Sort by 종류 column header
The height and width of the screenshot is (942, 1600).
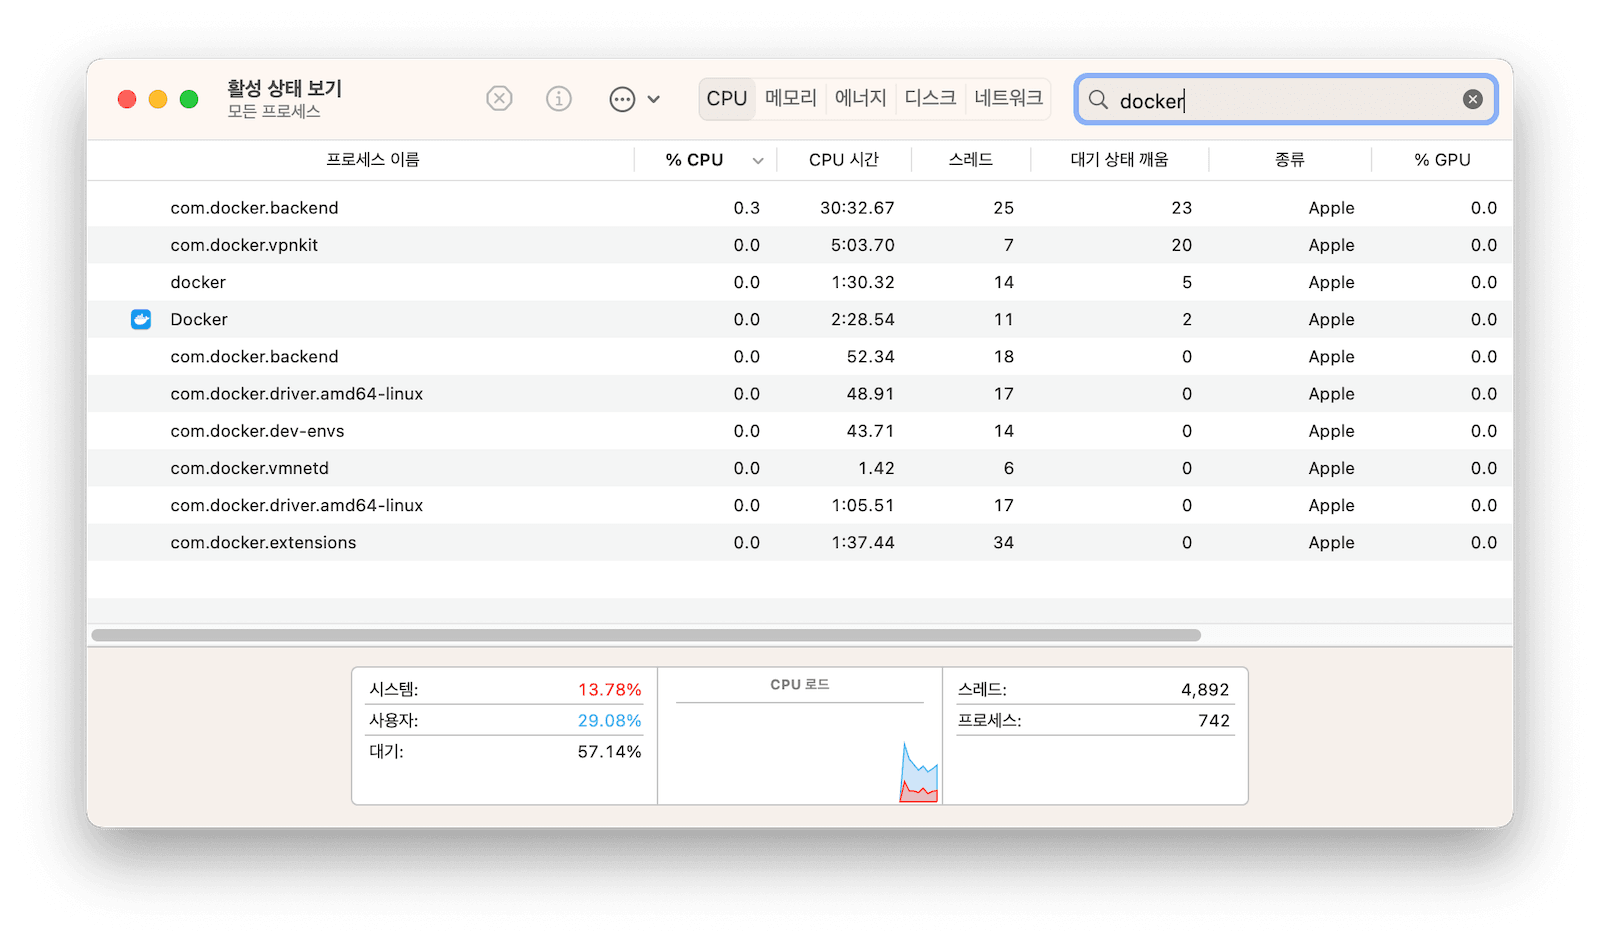click(x=1290, y=160)
